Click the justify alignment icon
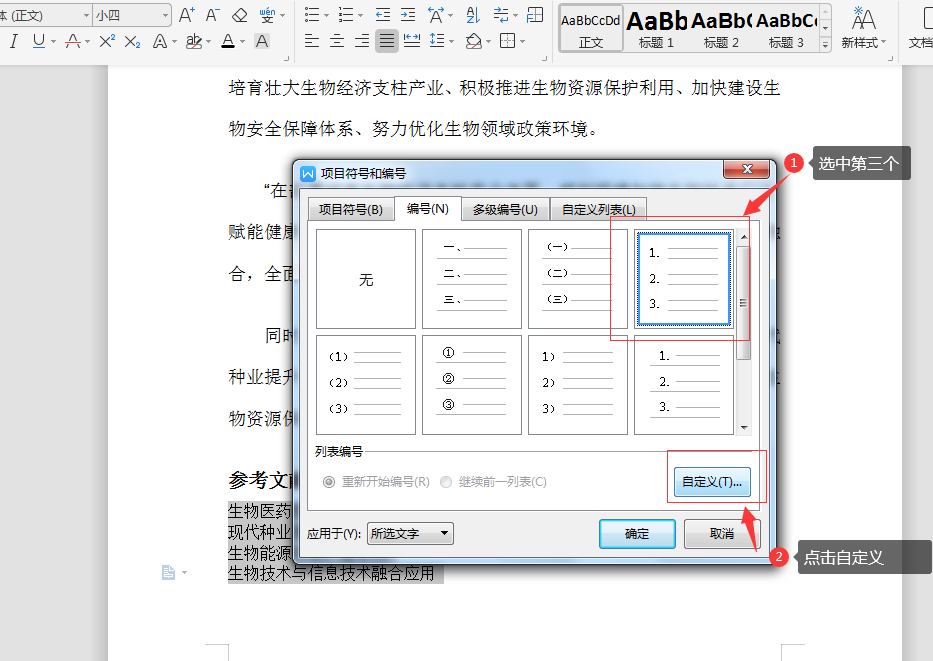This screenshot has height=661, width=933. 387,41
